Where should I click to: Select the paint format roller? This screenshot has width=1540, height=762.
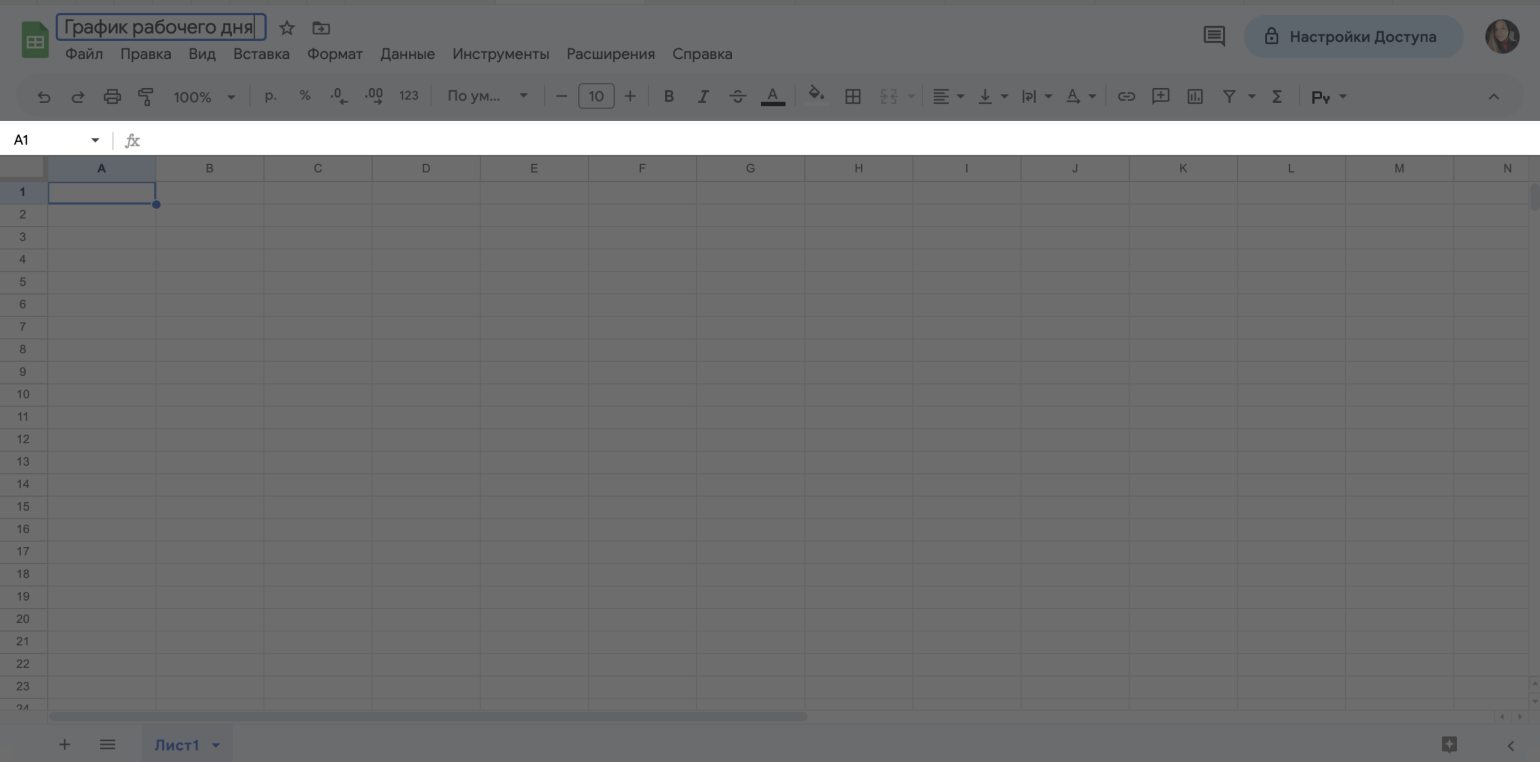[146, 97]
